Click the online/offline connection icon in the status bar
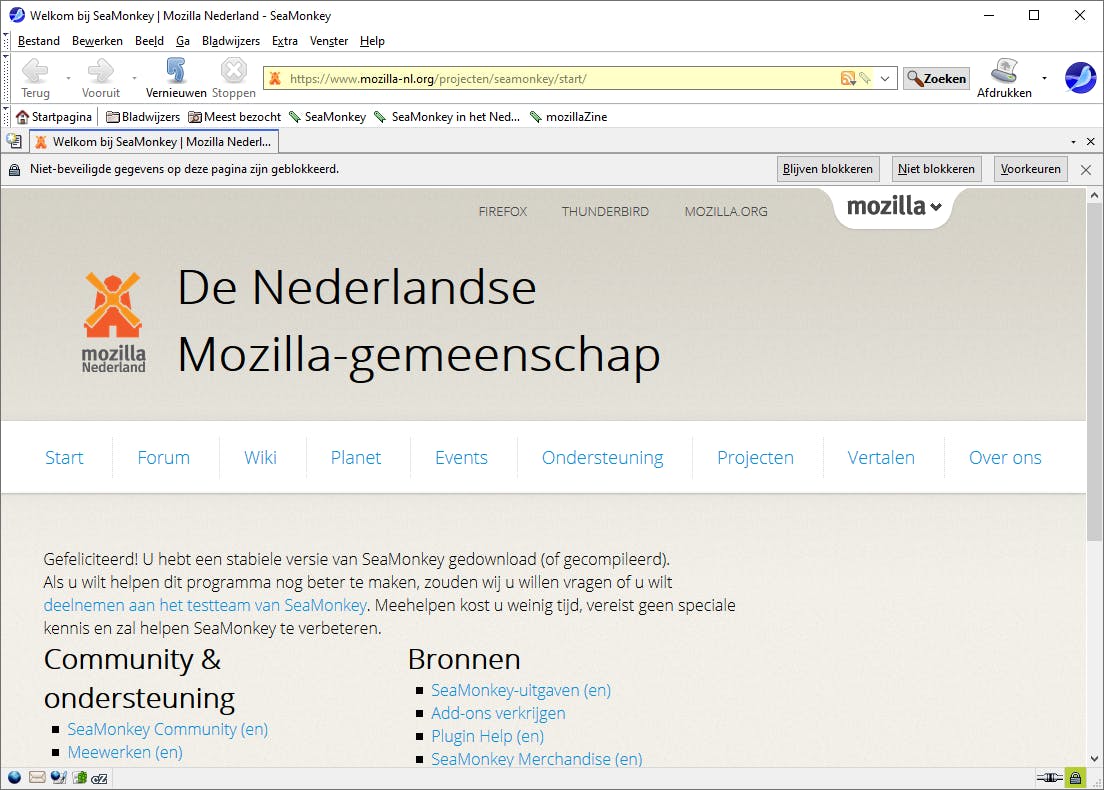Viewport: 1104px width, 790px height. (1049, 777)
